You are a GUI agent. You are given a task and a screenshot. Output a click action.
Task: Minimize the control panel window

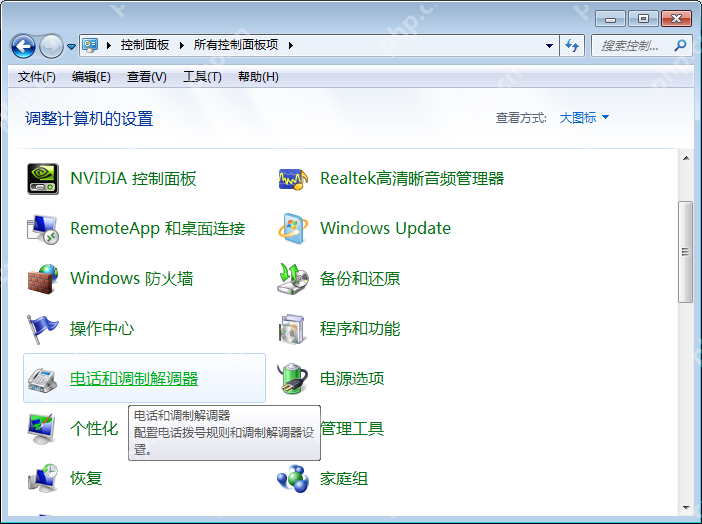[610, 19]
